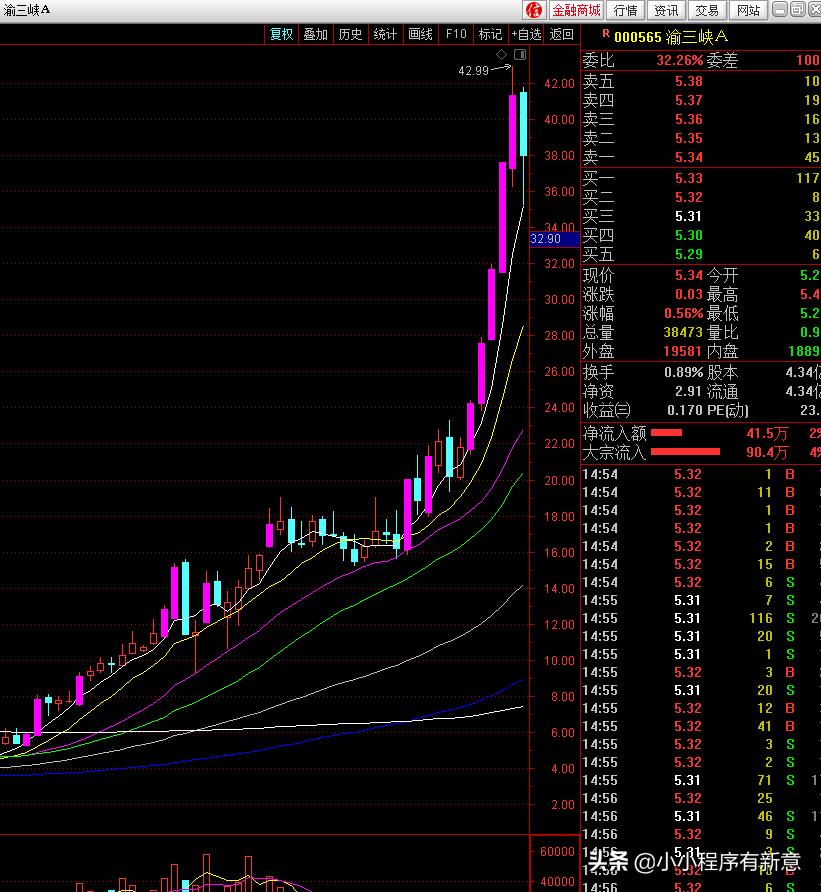Open the 交易 trading menu
This screenshot has width=821, height=892.
707,10
